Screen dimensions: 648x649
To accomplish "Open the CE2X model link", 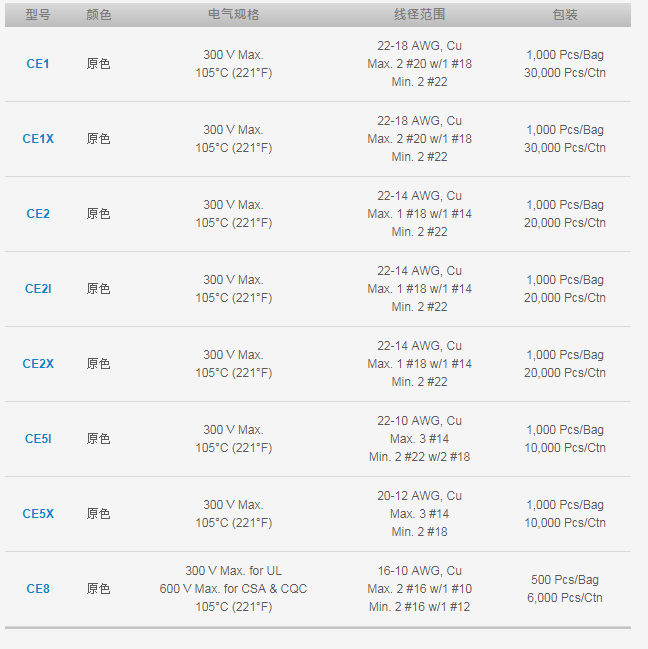I will (38, 363).
